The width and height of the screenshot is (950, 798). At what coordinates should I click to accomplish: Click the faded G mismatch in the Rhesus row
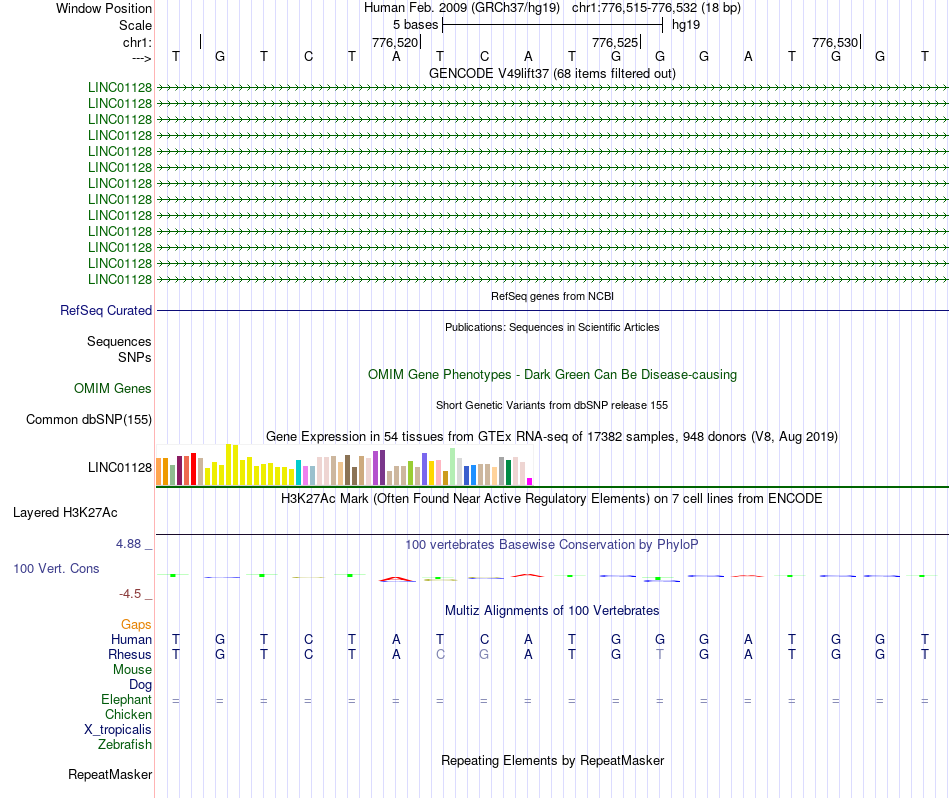483,654
